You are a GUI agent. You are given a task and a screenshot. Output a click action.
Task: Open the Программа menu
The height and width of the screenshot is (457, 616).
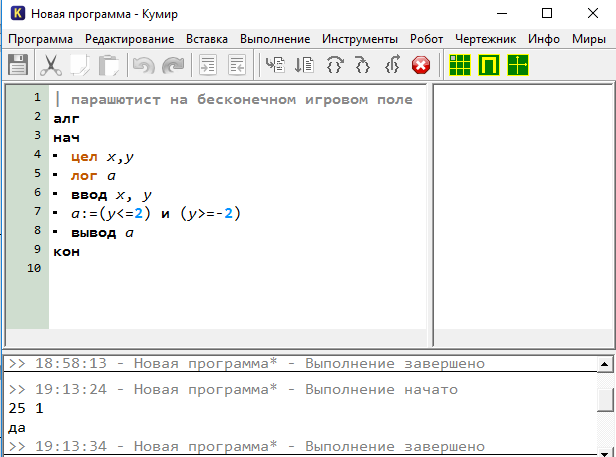pos(40,39)
